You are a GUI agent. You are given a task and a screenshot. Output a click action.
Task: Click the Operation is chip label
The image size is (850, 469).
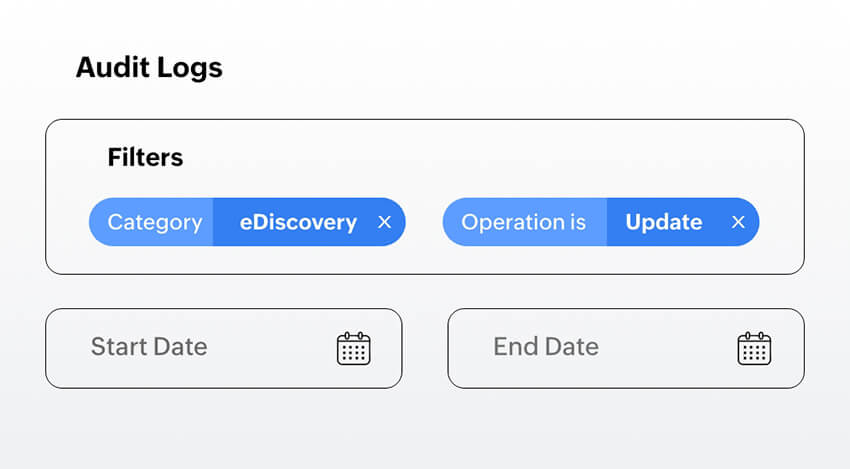(523, 222)
